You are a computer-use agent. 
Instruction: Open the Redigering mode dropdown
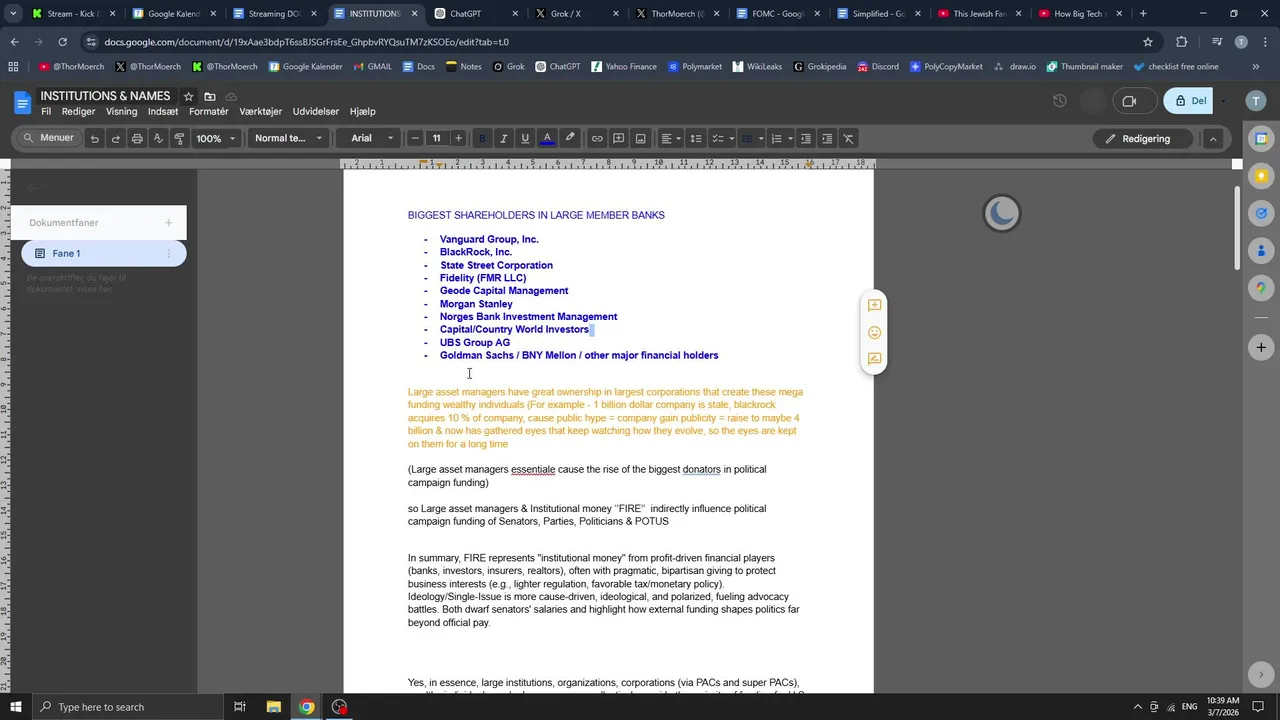(x=1145, y=139)
